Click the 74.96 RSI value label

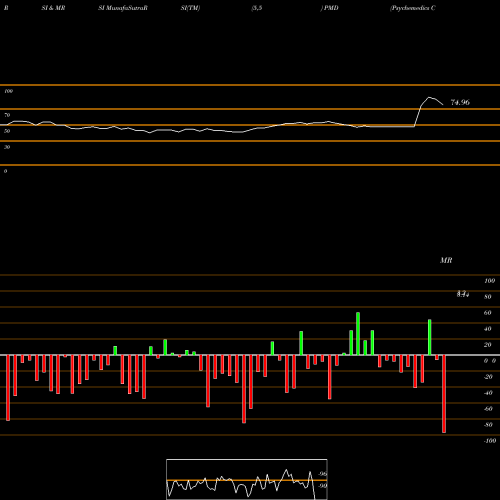click(460, 102)
